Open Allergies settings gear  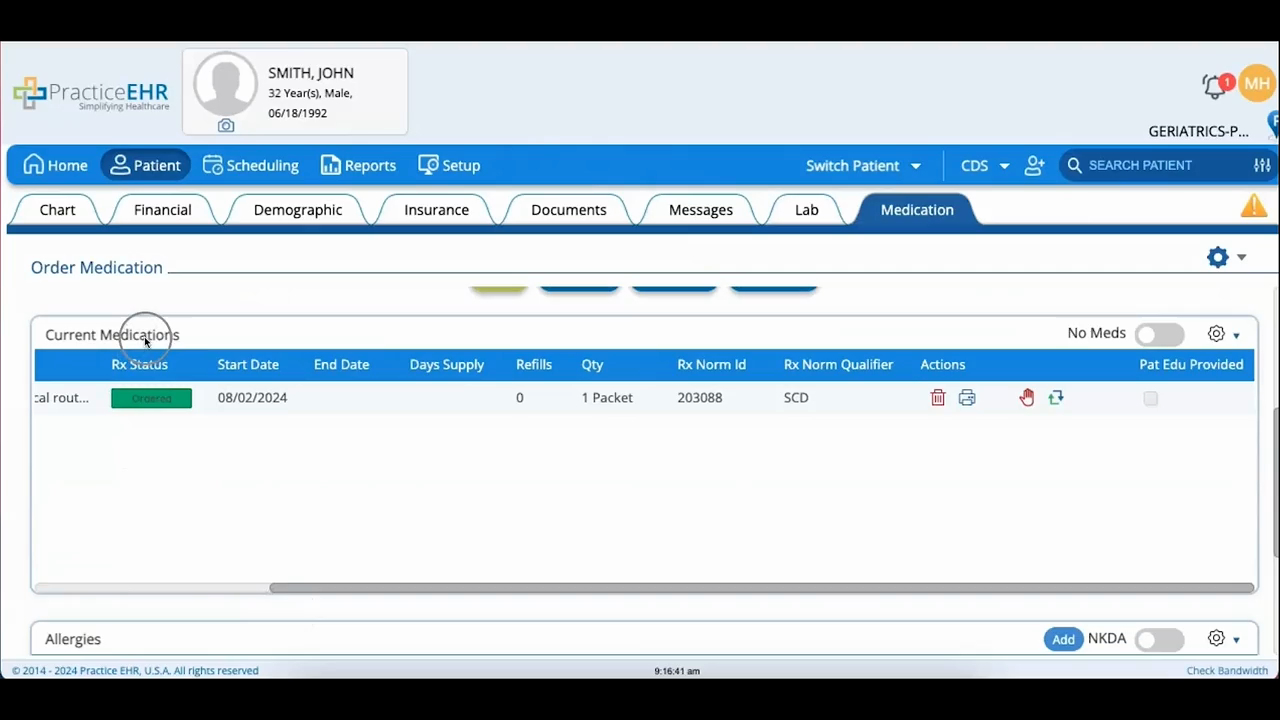1216,638
